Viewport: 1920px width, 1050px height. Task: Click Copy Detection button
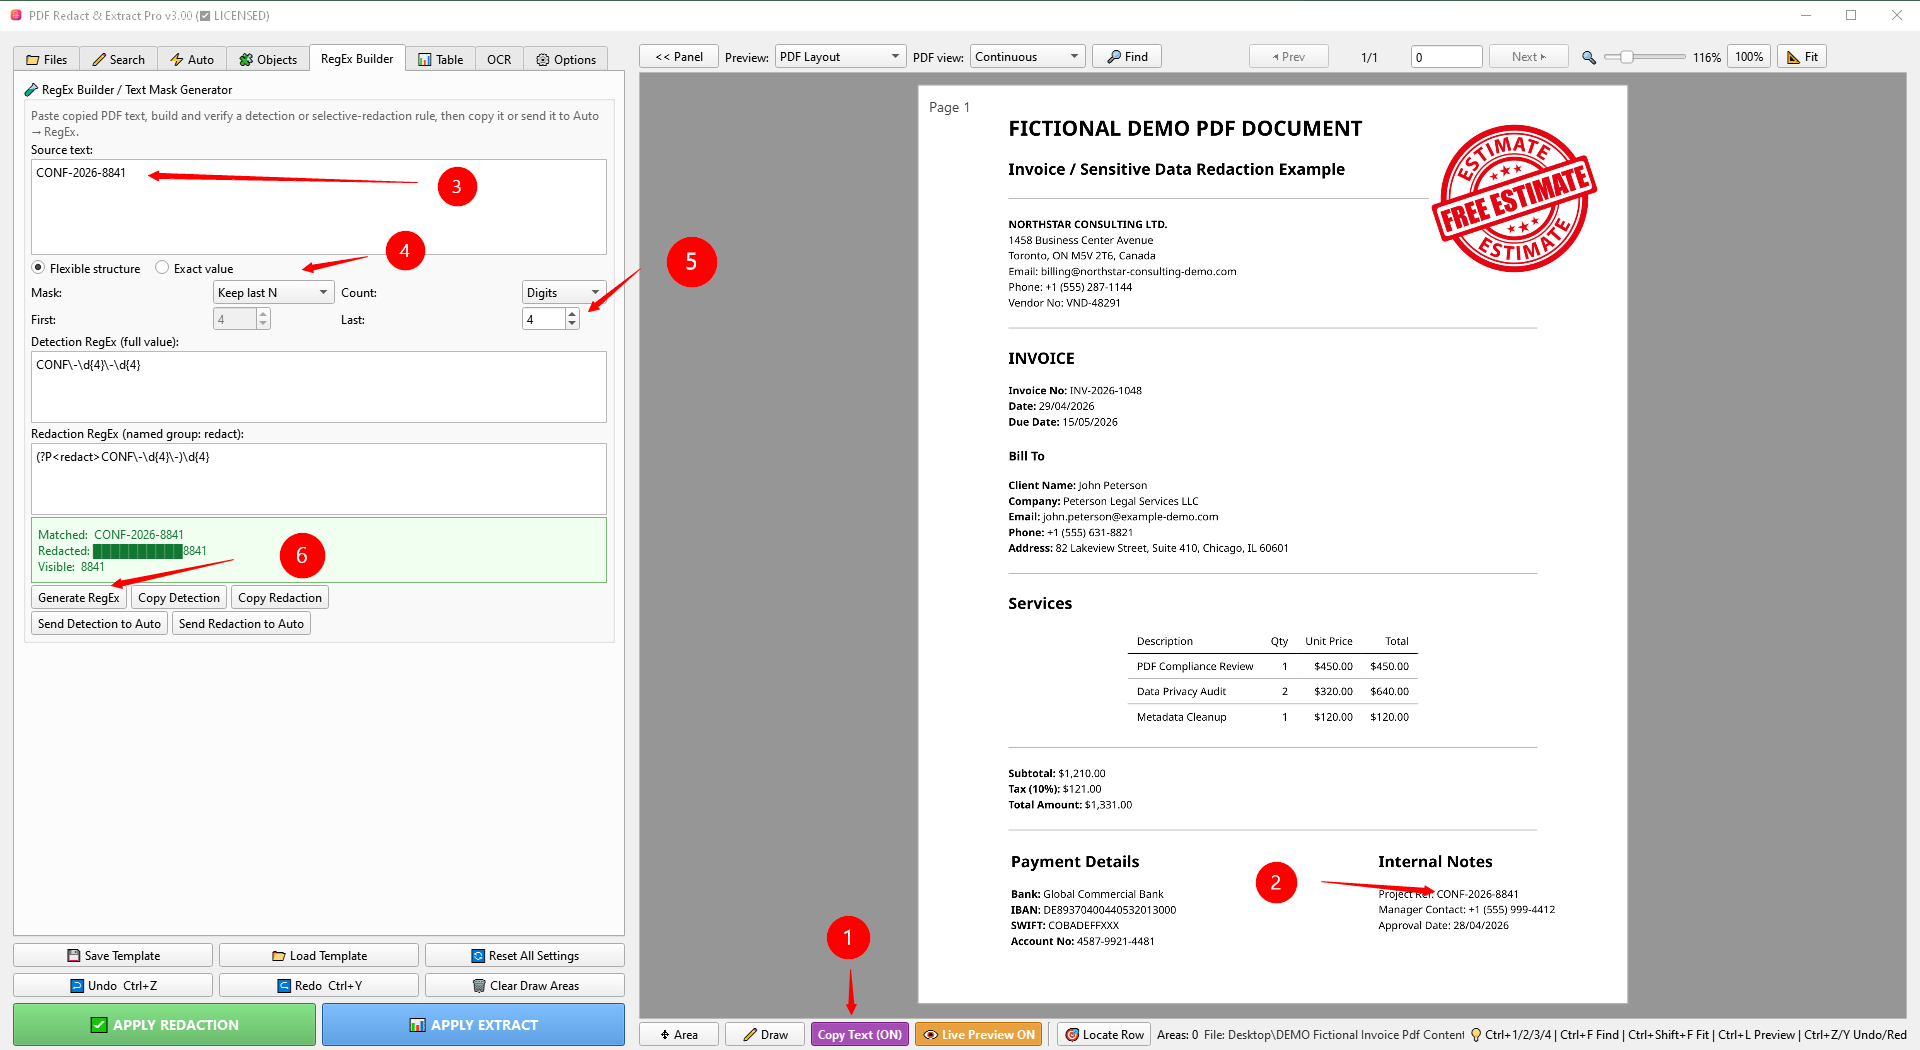tap(179, 598)
